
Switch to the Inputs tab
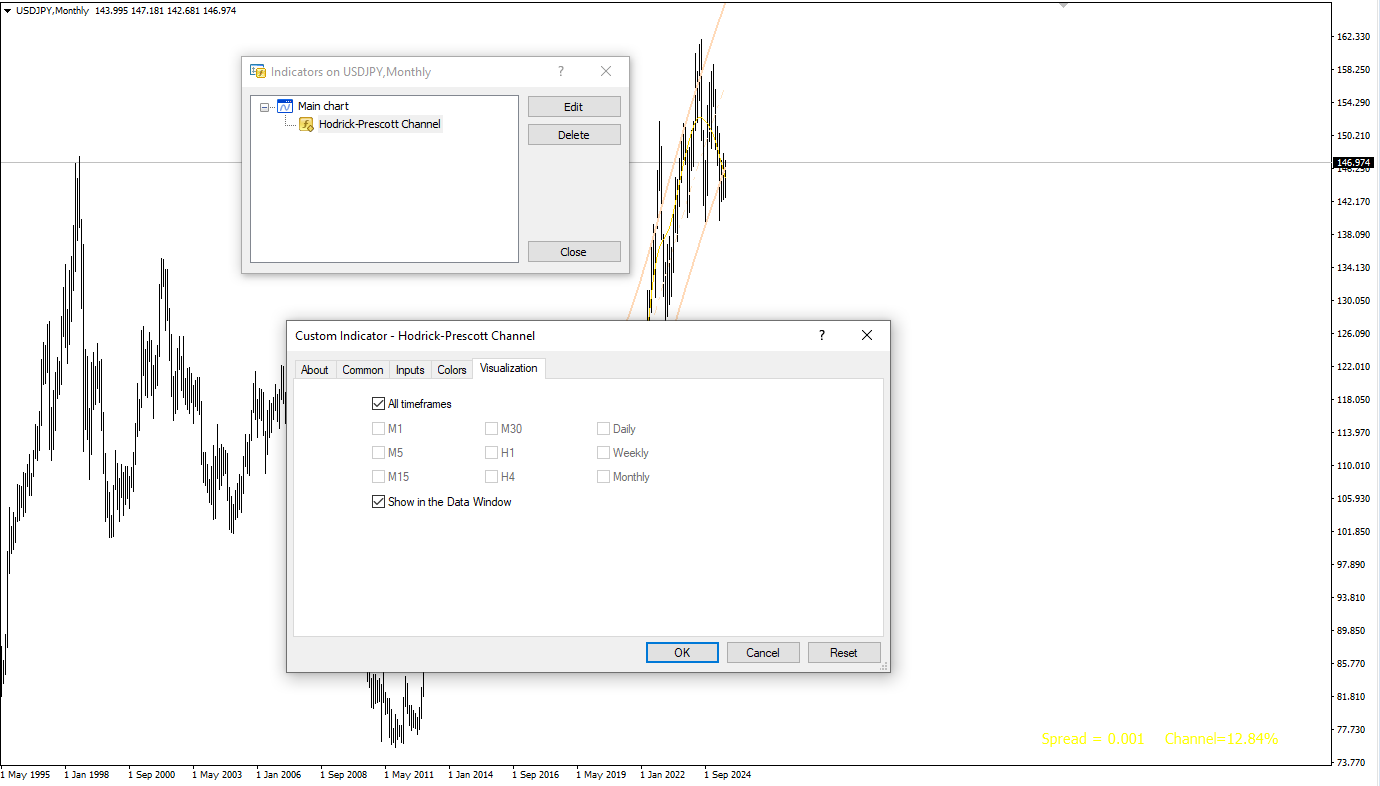point(410,370)
